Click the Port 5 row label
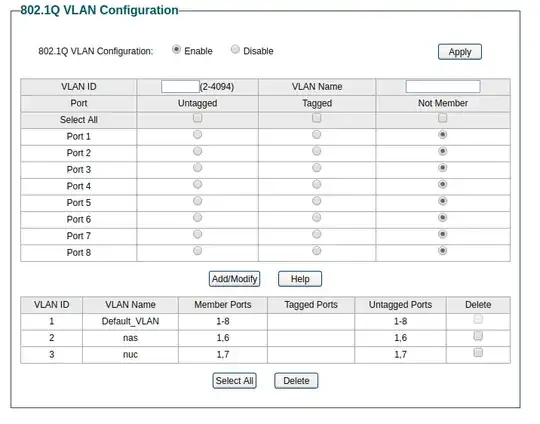The image size is (540, 424). pos(79,203)
